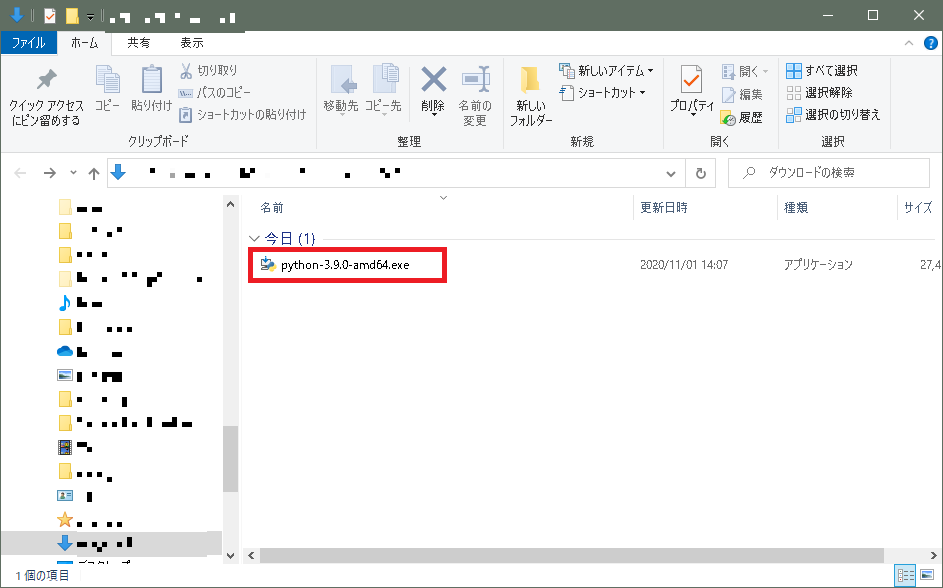Click the sidebar scroll-up arrow
The width and height of the screenshot is (943, 588).
point(230,205)
